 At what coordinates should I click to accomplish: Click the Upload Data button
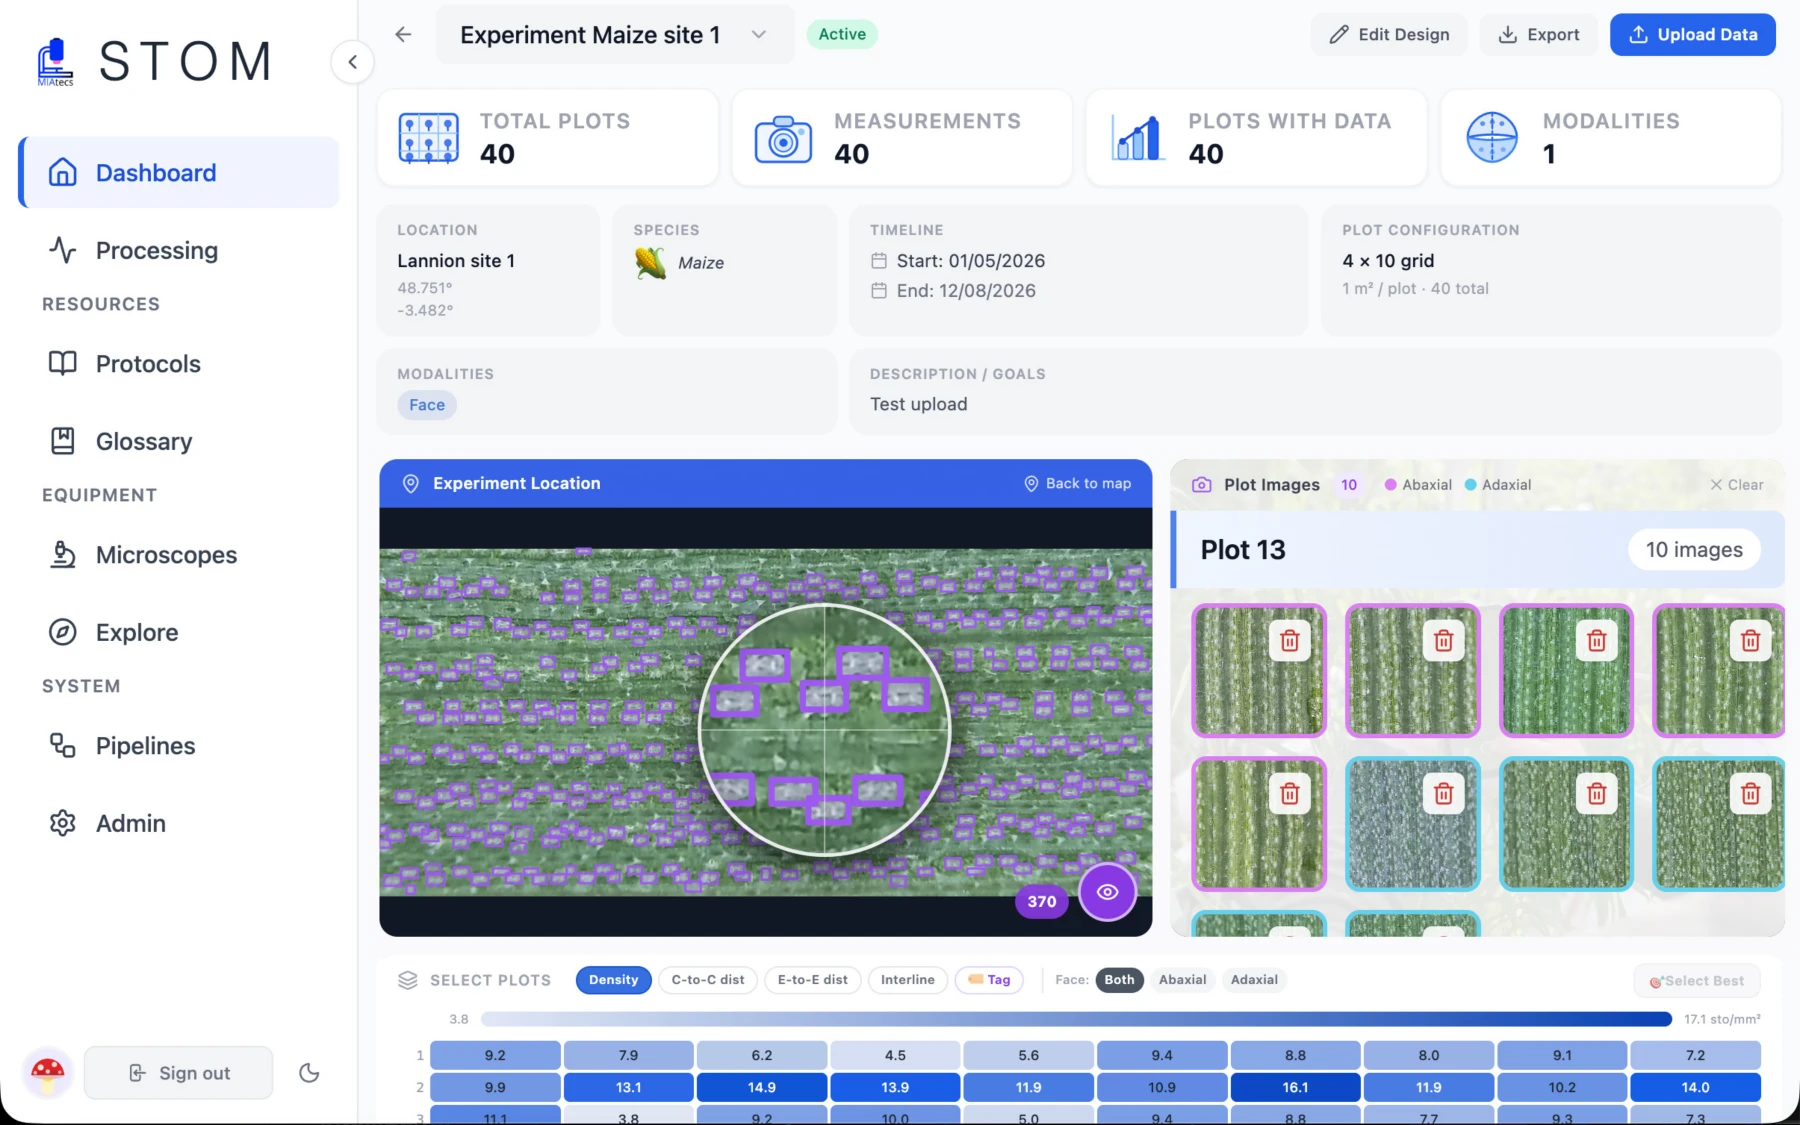coord(1692,35)
